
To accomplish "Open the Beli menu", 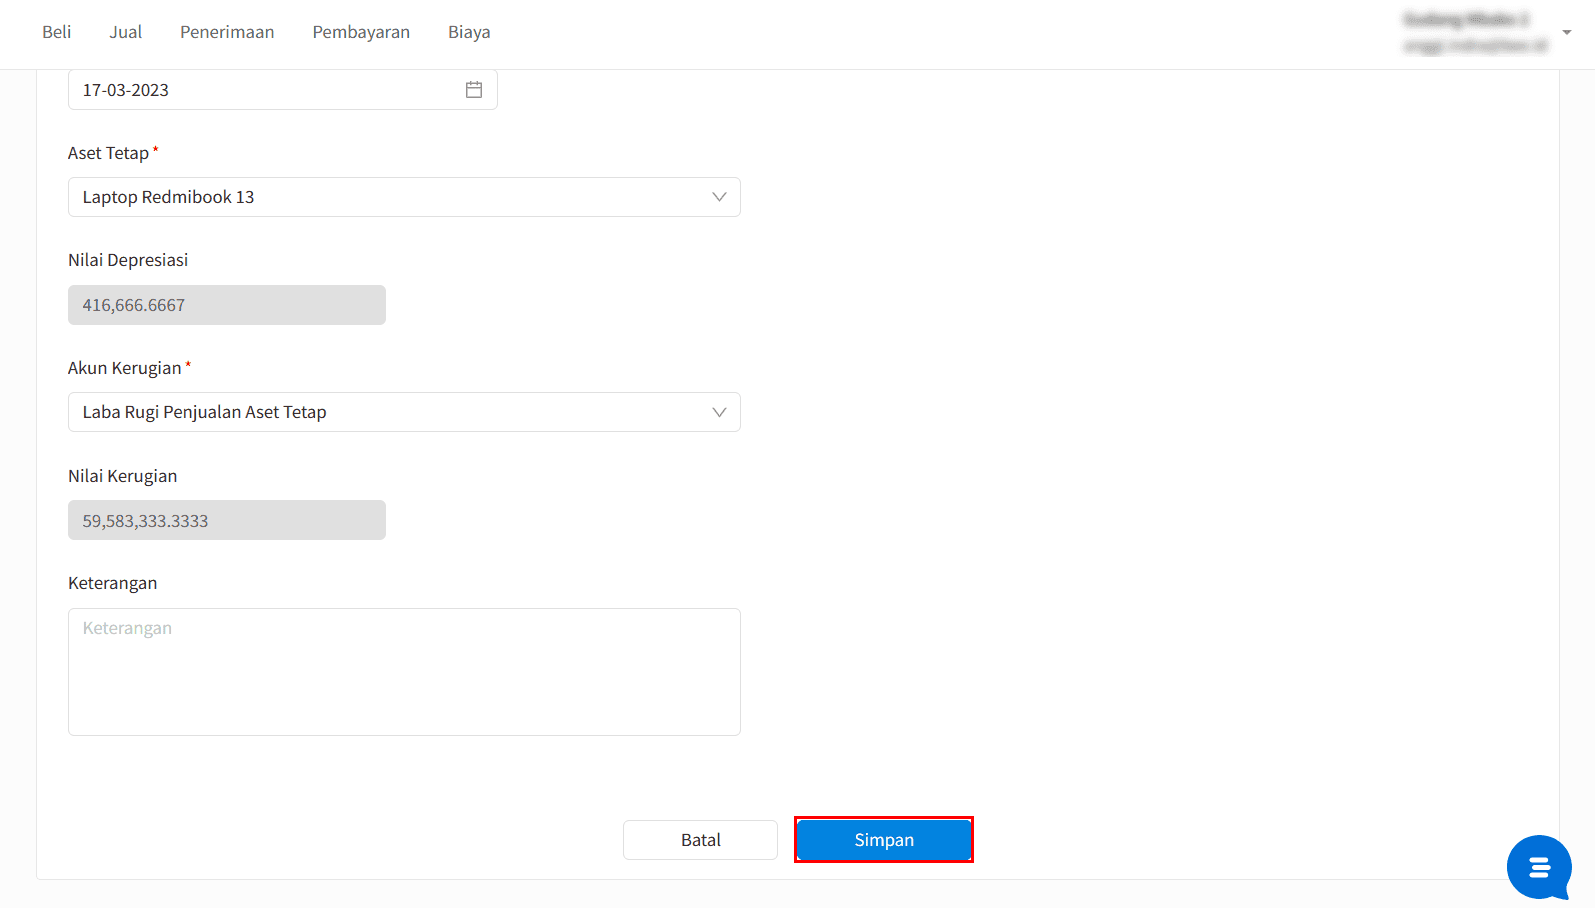I will point(56,32).
